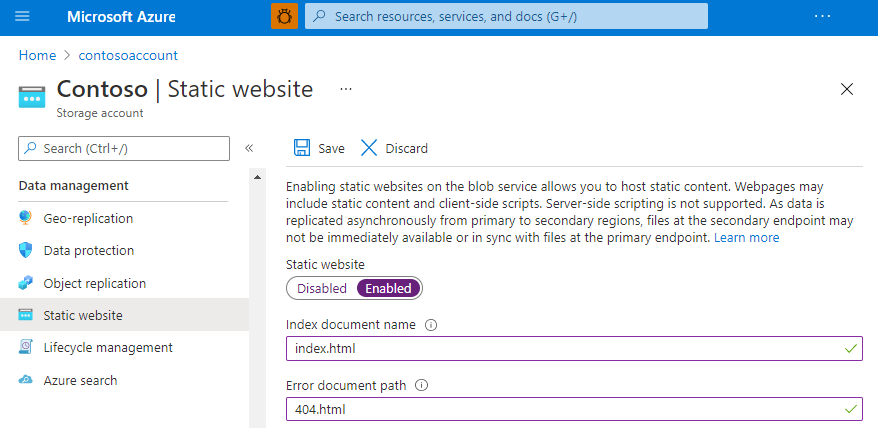This screenshot has width=878, height=428.
Task: Click the Lifecycle management icon
Action: pos(26,347)
